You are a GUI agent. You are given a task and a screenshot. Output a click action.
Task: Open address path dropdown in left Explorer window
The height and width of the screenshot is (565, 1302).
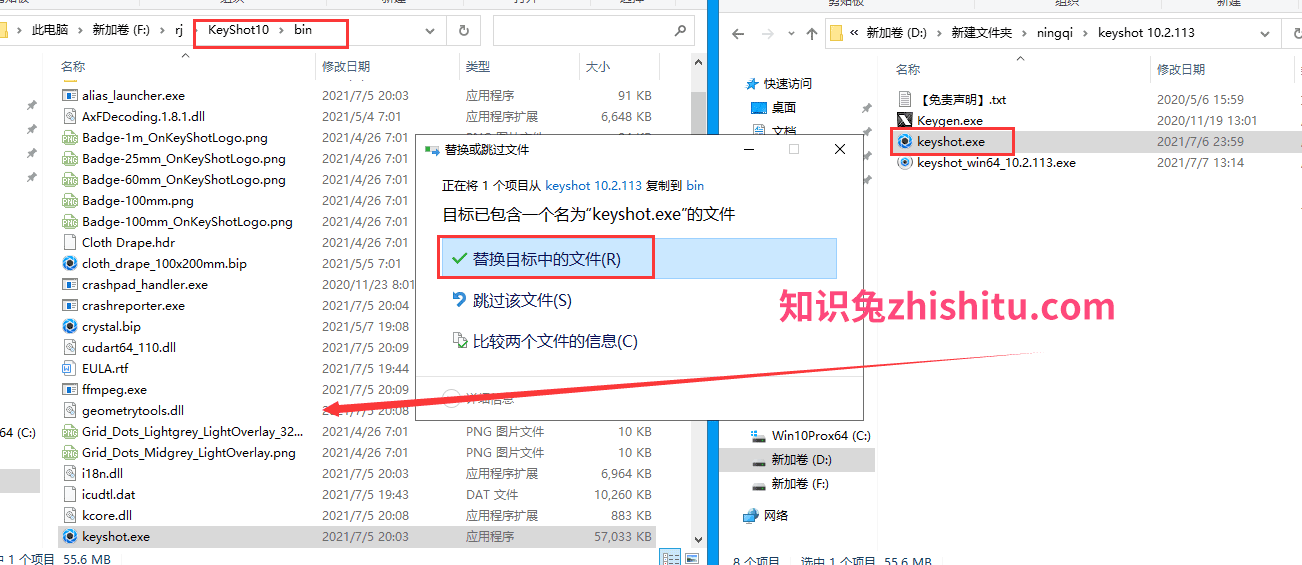pos(432,31)
